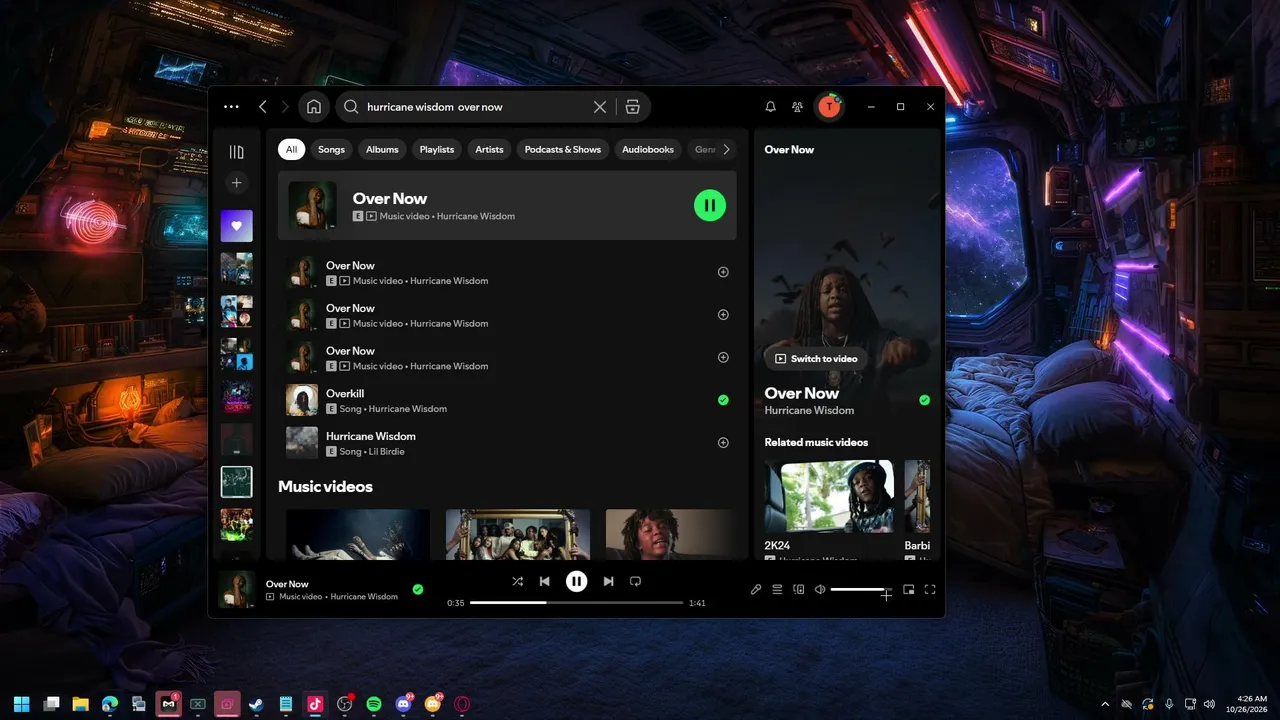This screenshot has width=1280, height=720.
Task: Click the Switch to video button
Action: coord(815,359)
